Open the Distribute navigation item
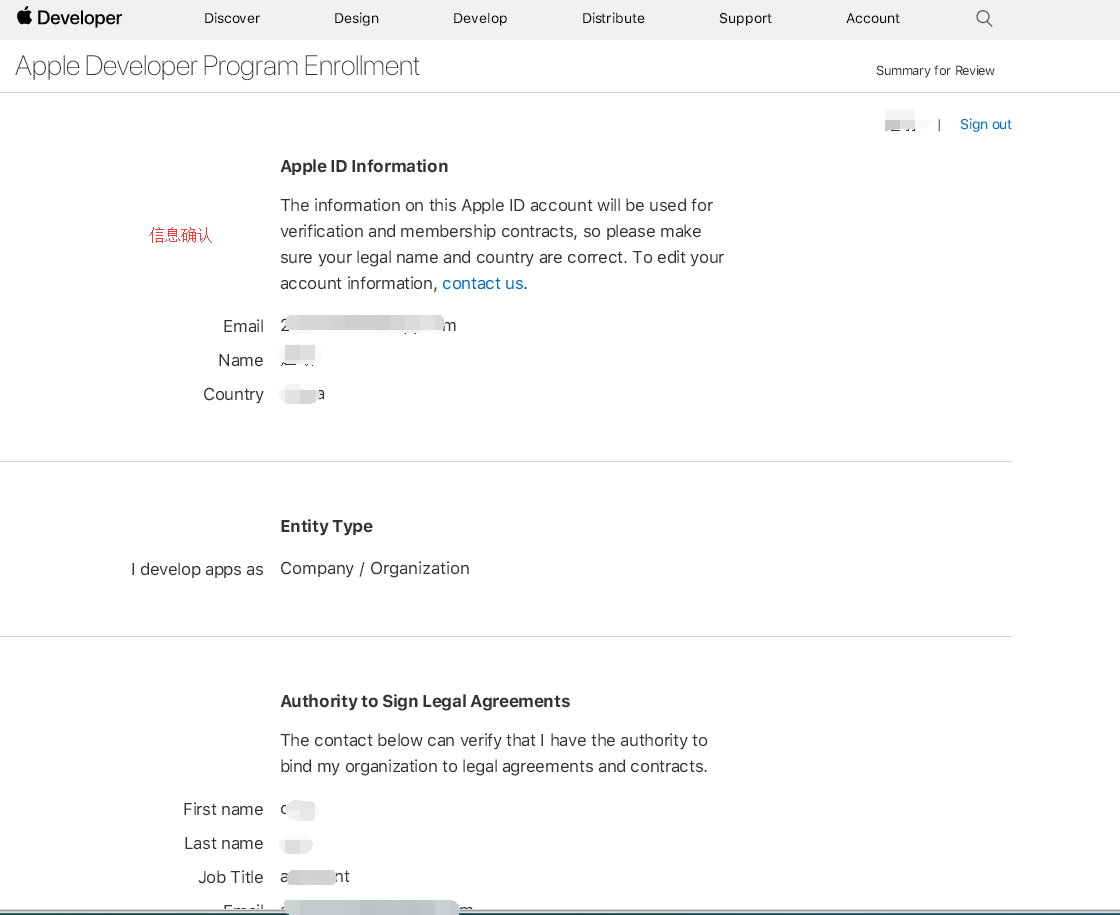The height and width of the screenshot is (915, 1120). 613,18
